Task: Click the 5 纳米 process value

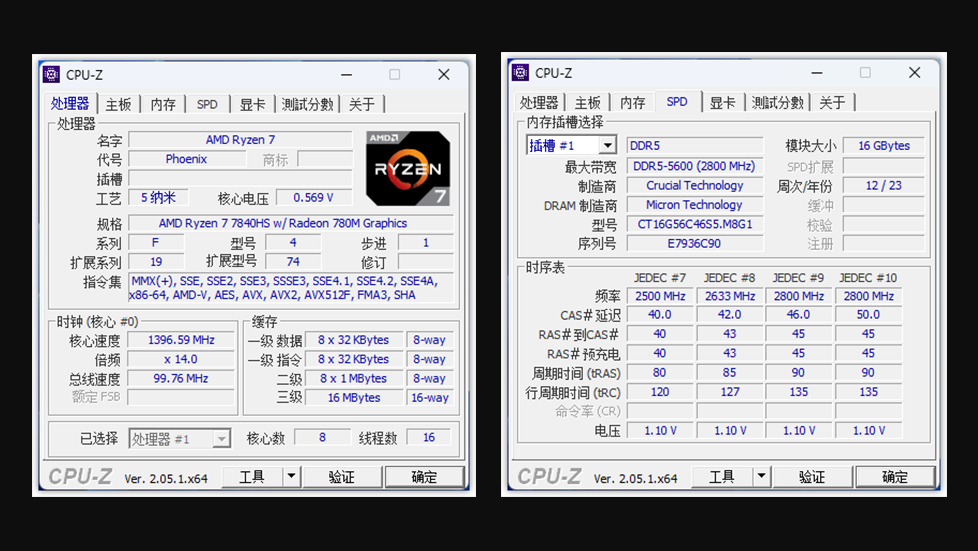Action: pos(158,198)
